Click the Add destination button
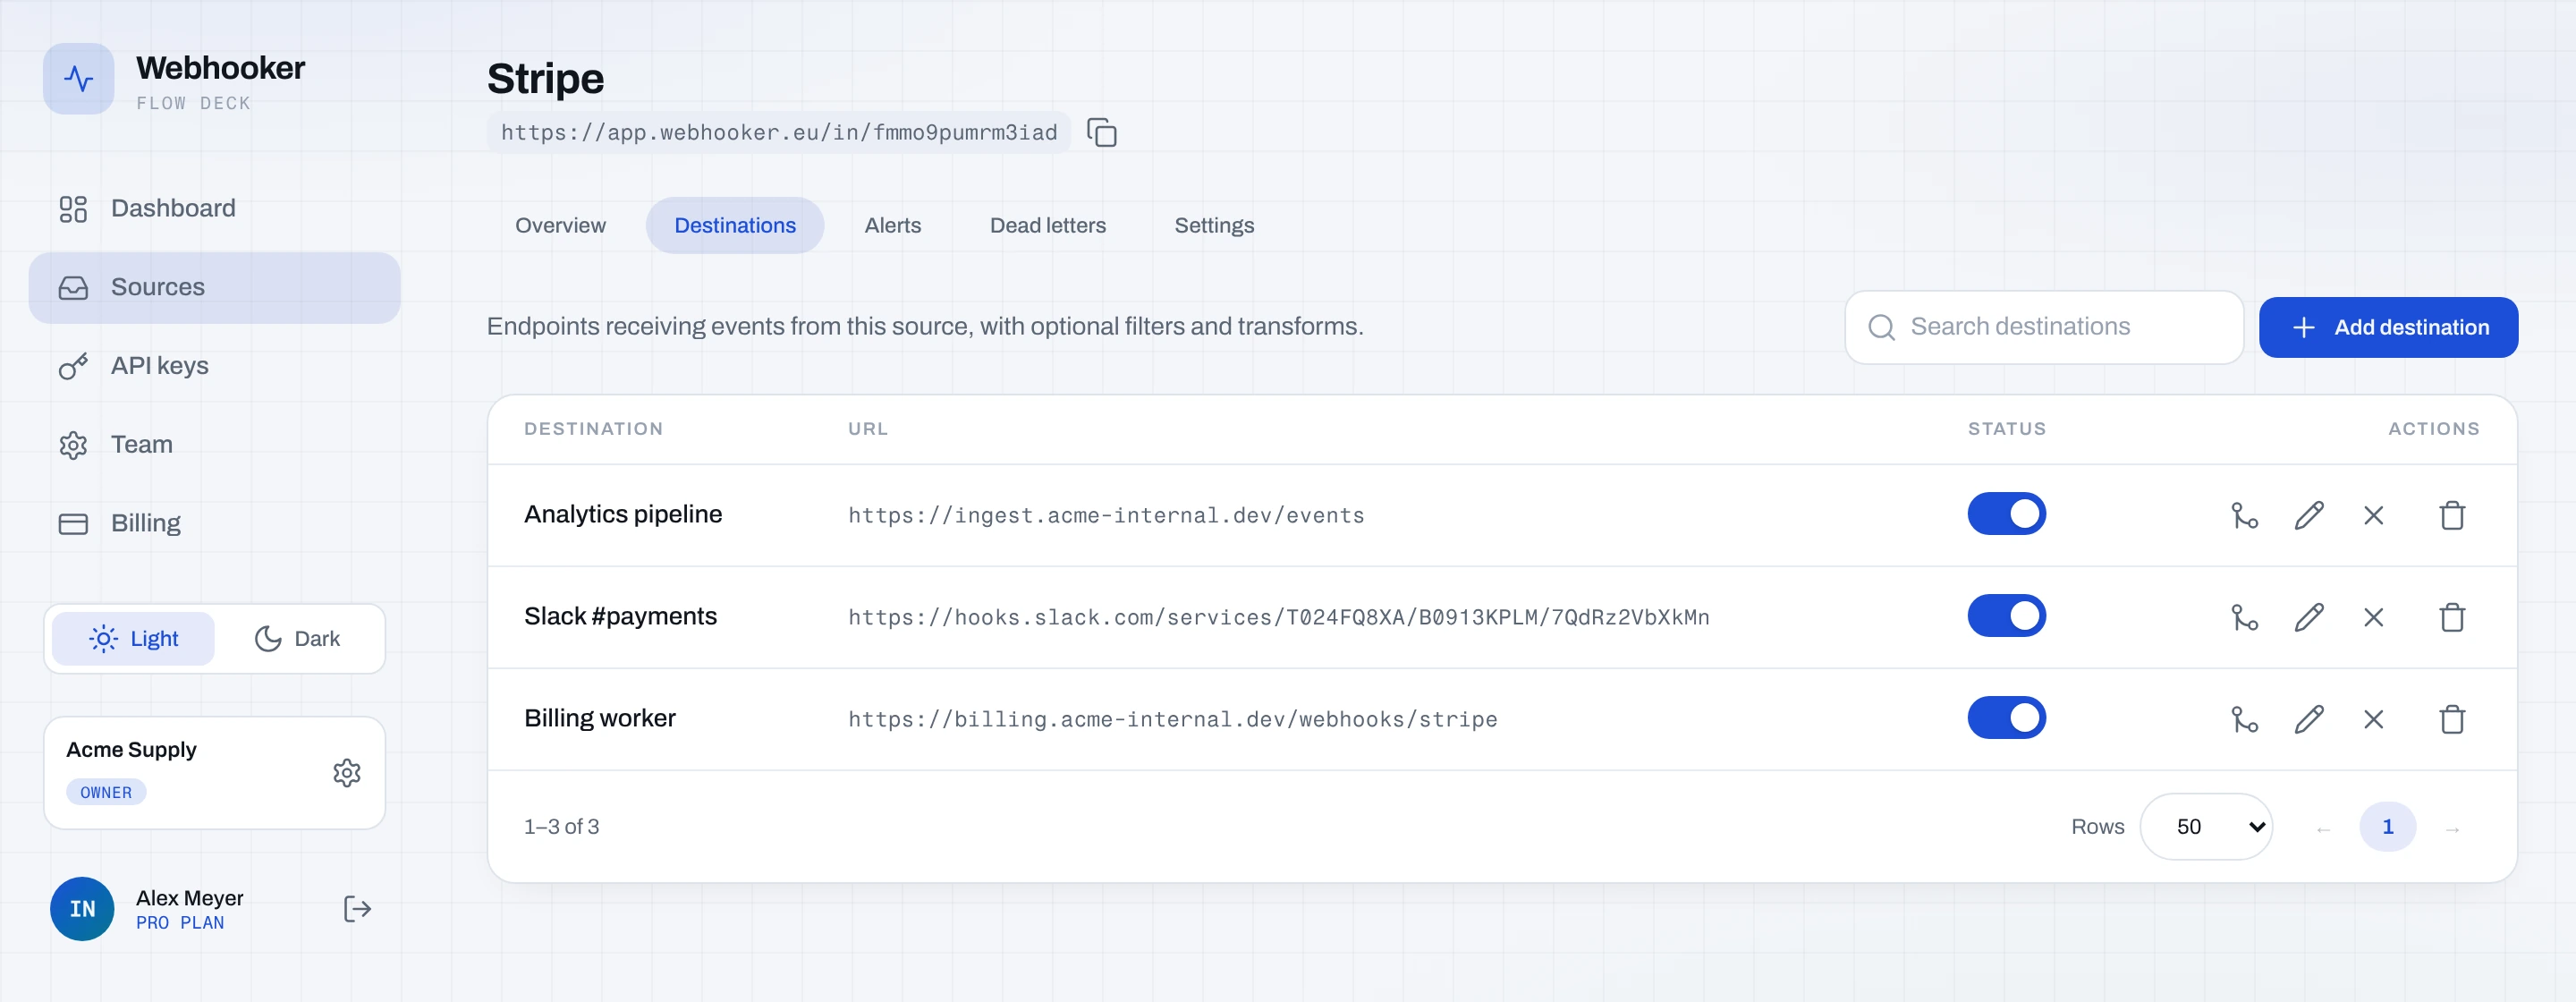2576x1002 pixels. tap(2387, 327)
